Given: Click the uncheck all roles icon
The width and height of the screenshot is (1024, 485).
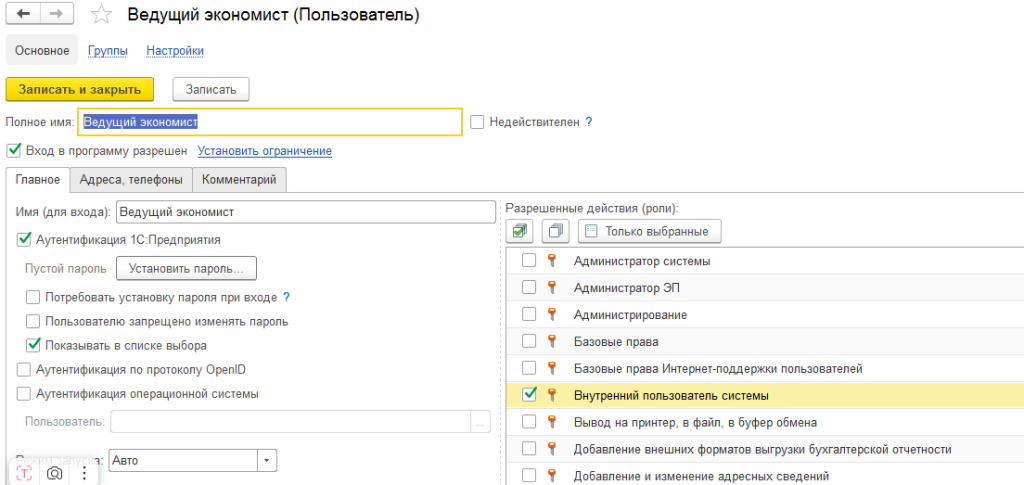Looking at the screenshot, I should pyautogui.click(x=556, y=231).
